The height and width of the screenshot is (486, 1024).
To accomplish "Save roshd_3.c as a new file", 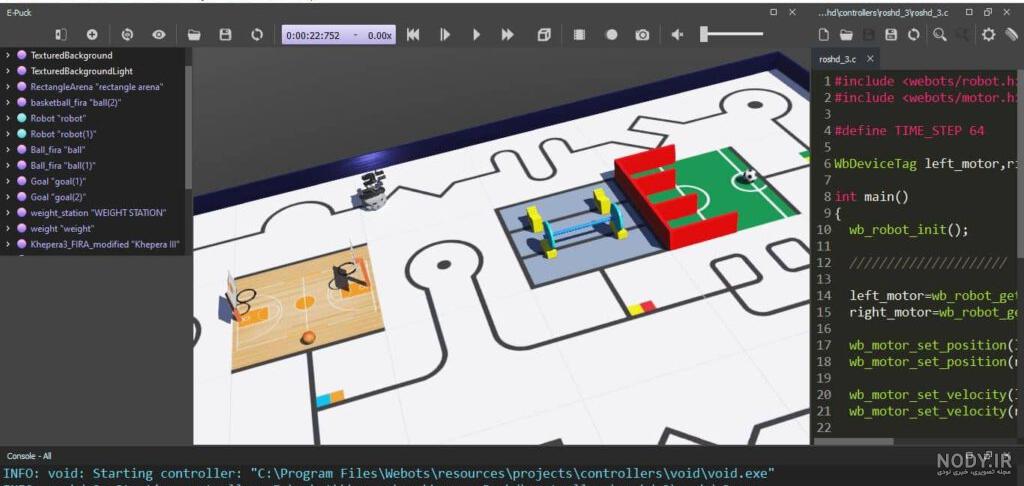I will pyautogui.click(x=891, y=35).
